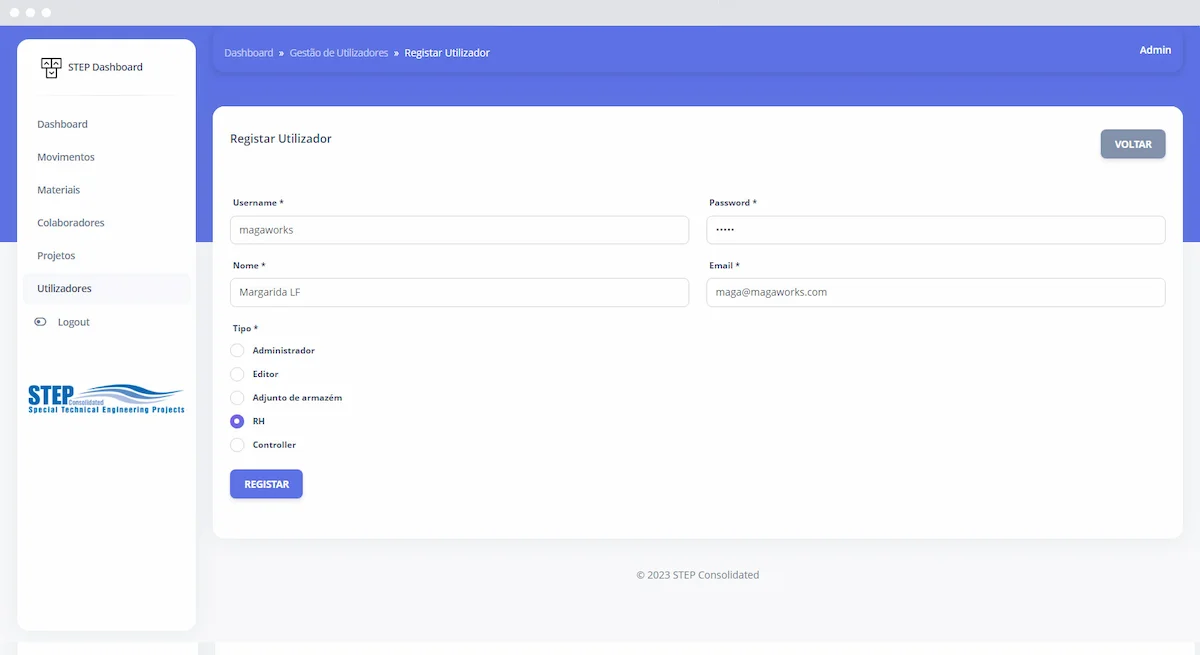Open the Materiais section
Image resolution: width=1200 pixels, height=655 pixels.
tap(58, 189)
